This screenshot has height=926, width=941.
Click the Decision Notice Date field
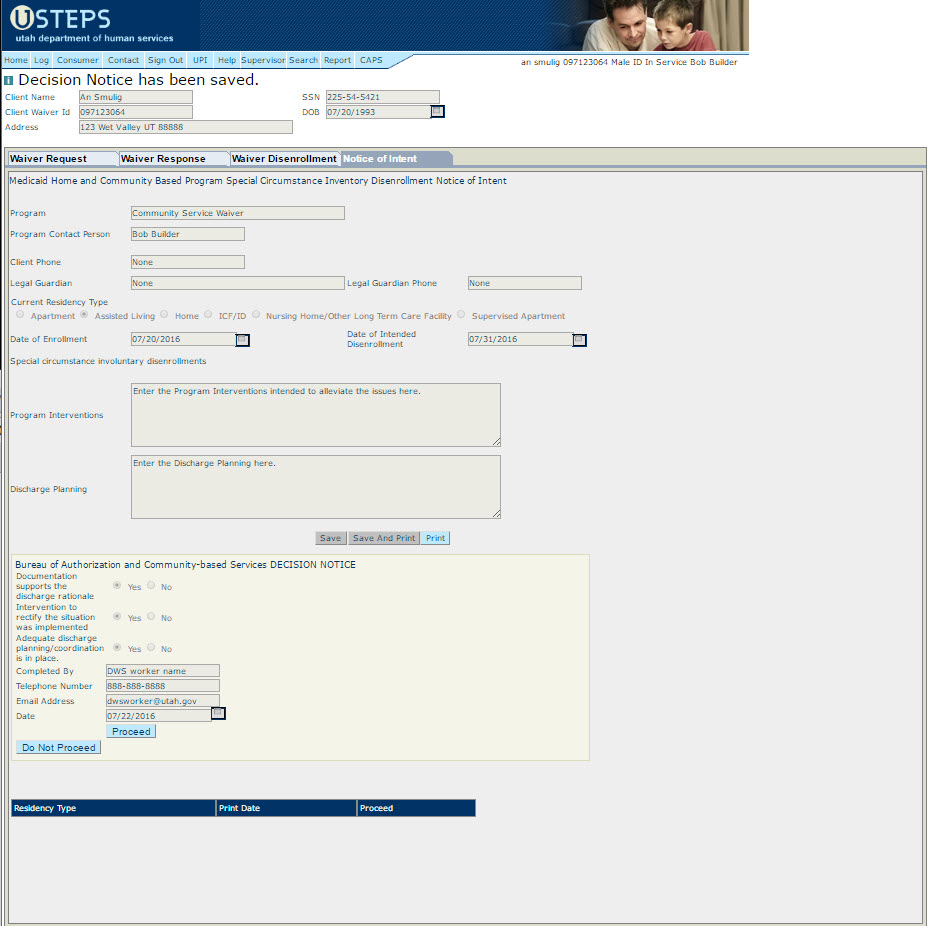tap(158, 716)
